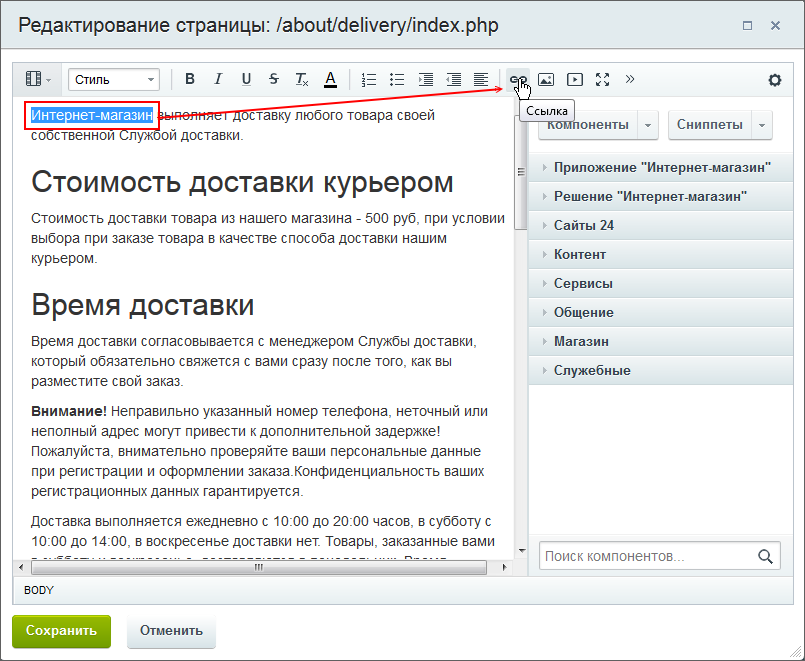The width and height of the screenshot is (805, 661).
Task: Click the insert link (Ссылка) icon
Action: click(517, 80)
